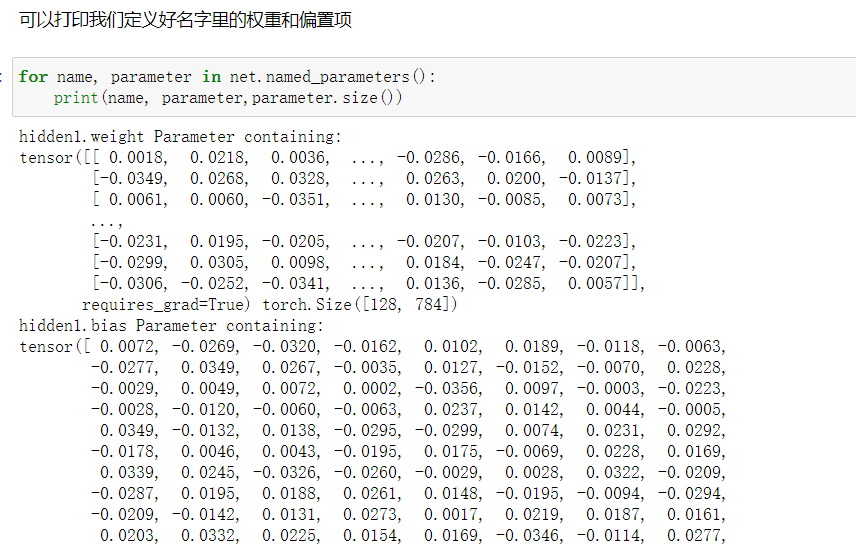
Task: Click 'requires_grad=True' in the output
Action: tap(165, 304)
